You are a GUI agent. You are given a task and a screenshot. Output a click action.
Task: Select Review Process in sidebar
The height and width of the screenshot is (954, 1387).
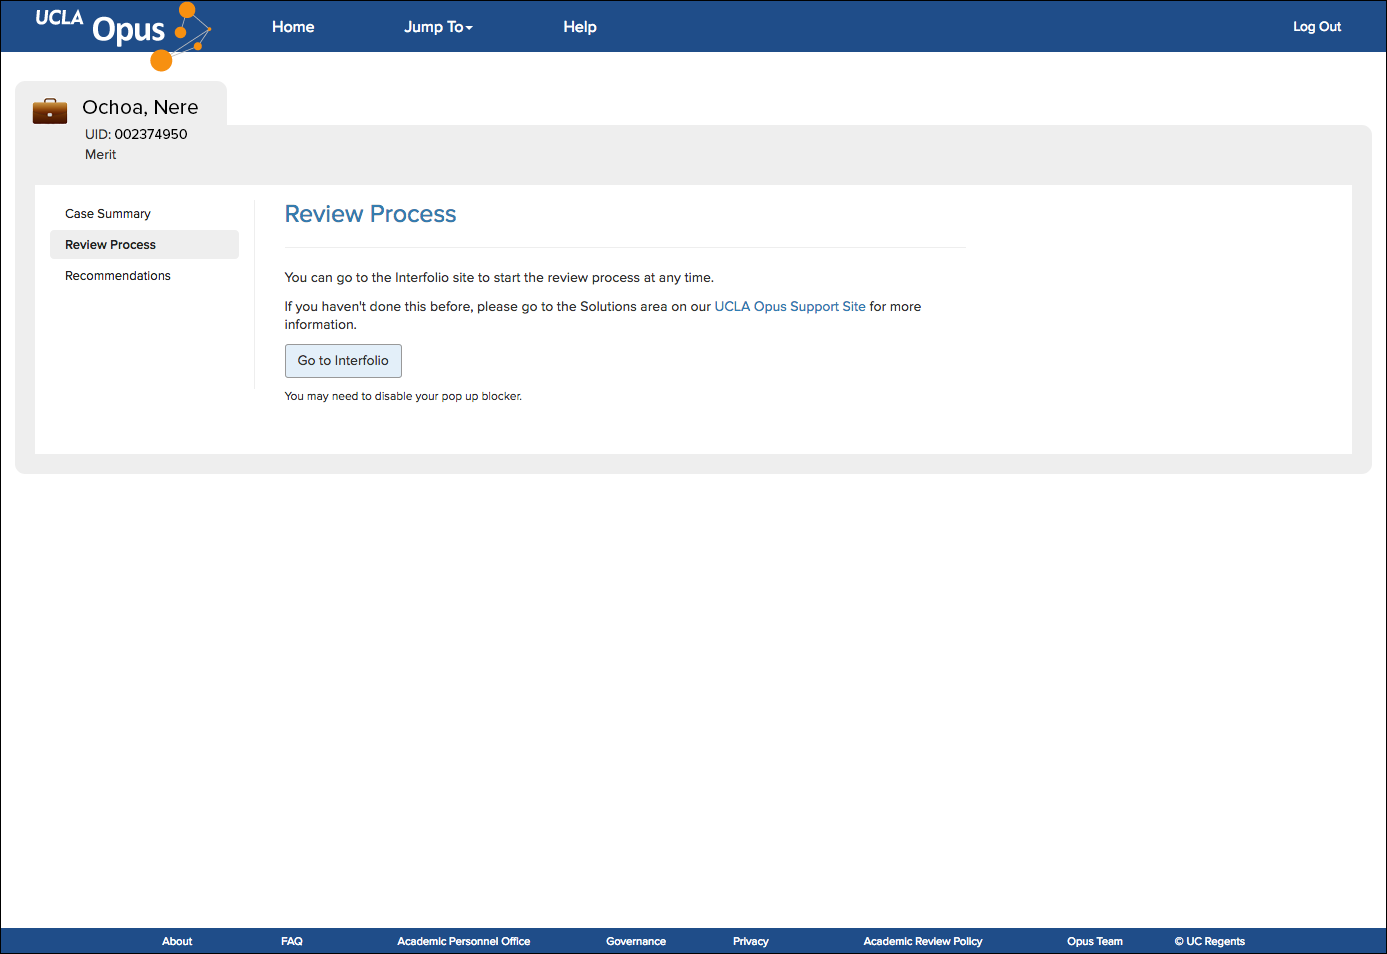point(144,245)
